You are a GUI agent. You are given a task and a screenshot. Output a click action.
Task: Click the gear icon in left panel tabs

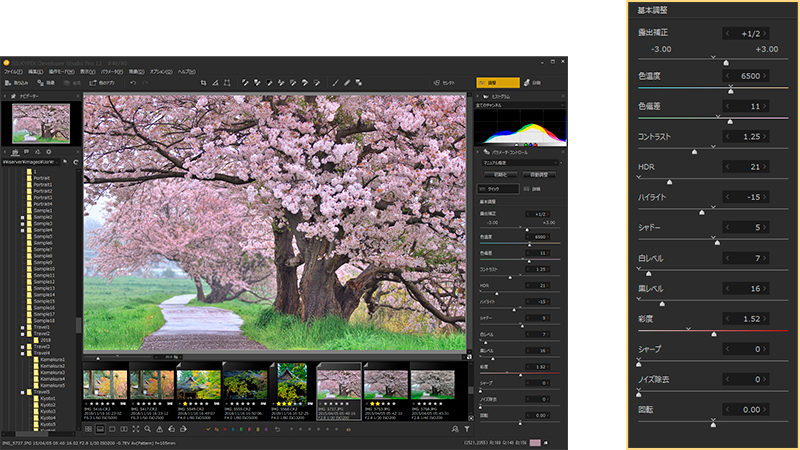click(49, 152)
